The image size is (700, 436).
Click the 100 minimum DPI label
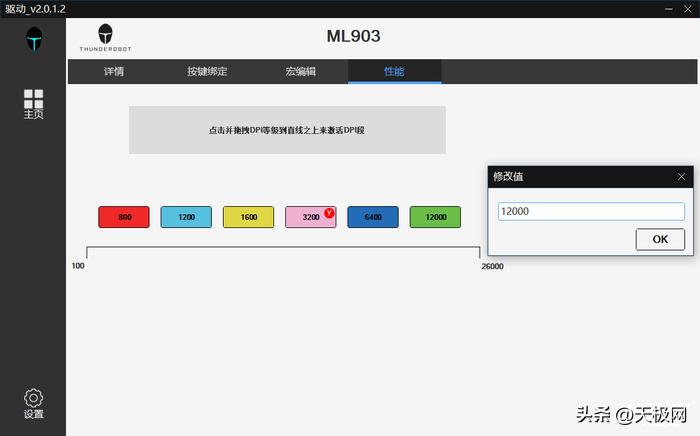78,266
